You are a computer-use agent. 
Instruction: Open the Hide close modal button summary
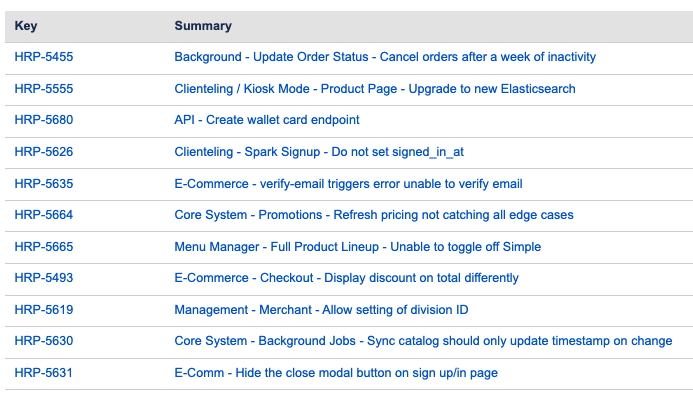[336, 373]
